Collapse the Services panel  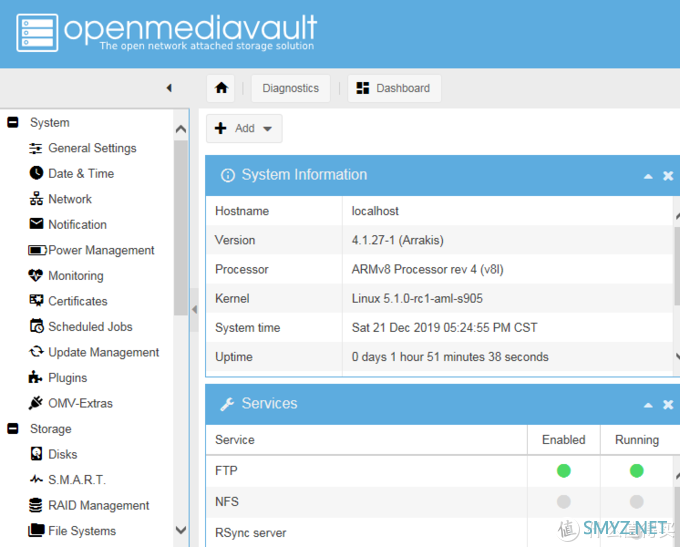coord(648,405)
